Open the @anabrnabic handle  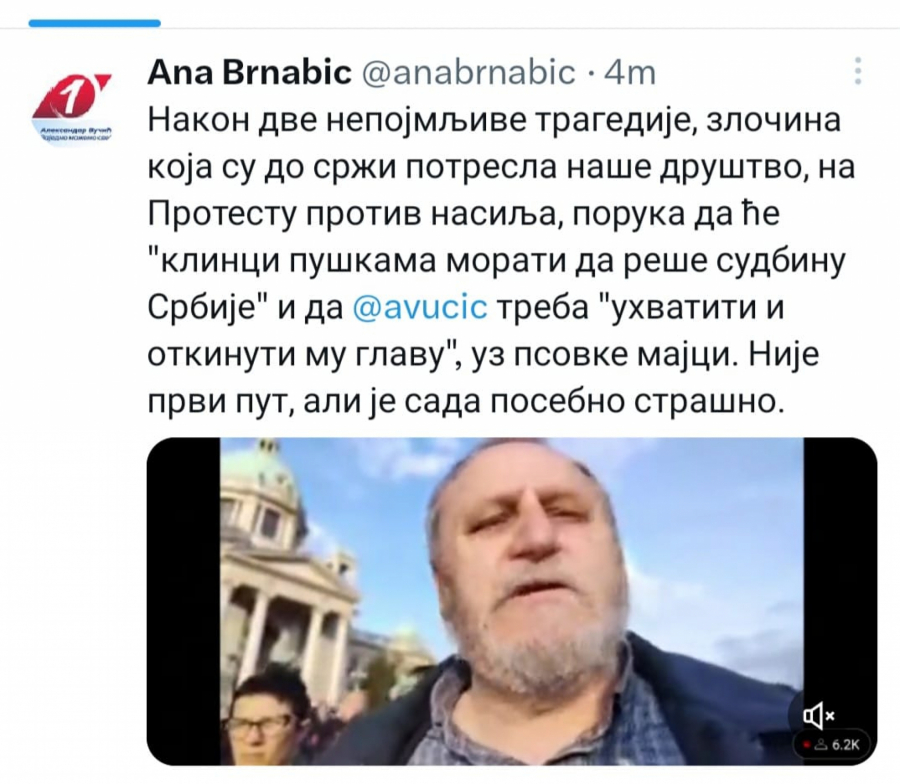point(469,72)
